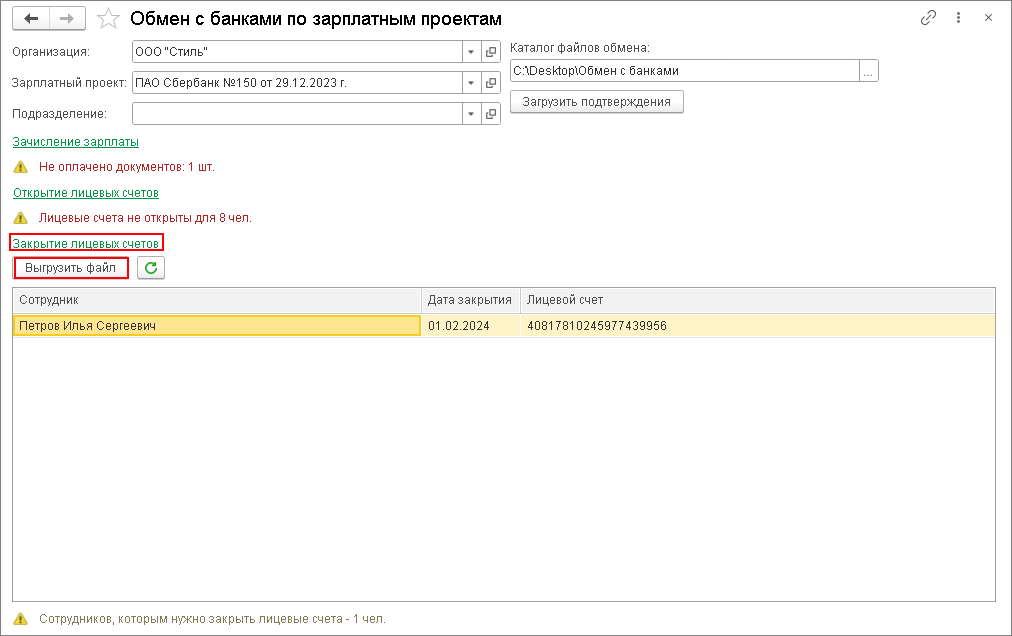Viewport: 1012px width, 636px height.
Task: Sort by the Дата закрытия column header
Action: pyautogui.click(x=470, y=299)
